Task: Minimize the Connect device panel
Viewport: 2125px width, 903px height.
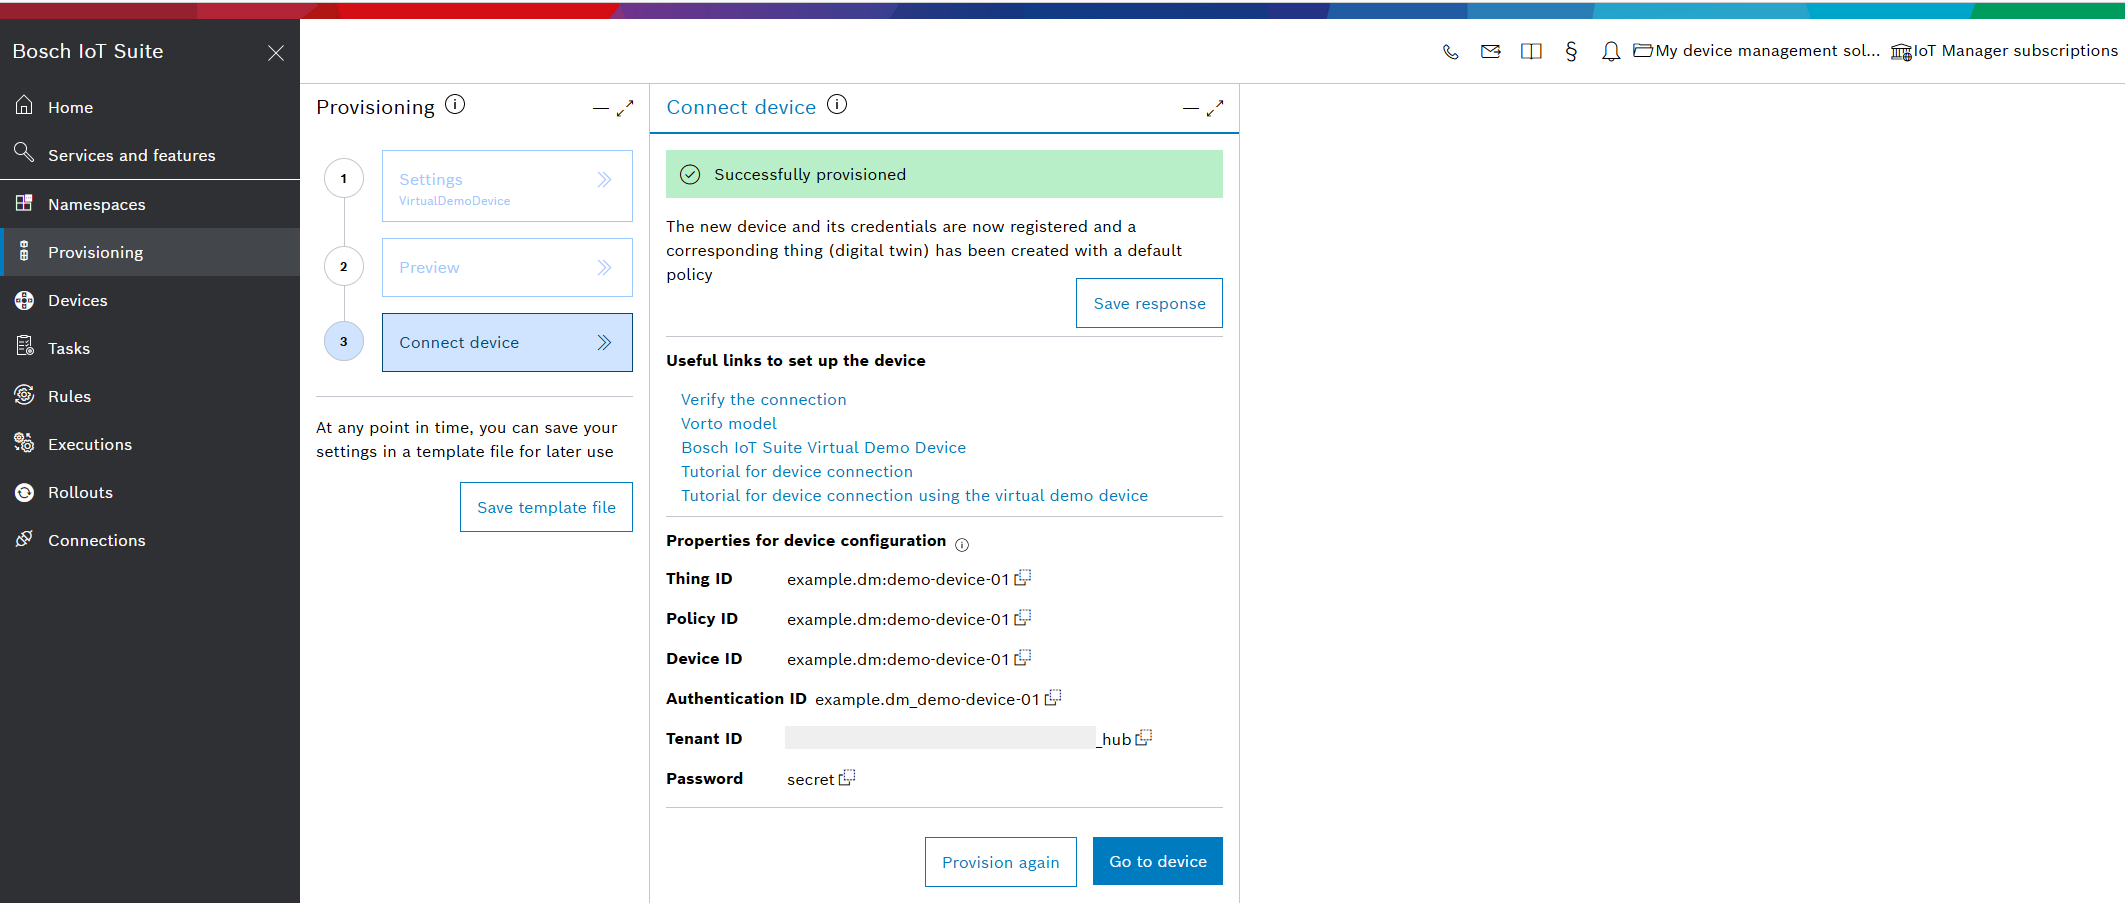Action: [1191, 108]
